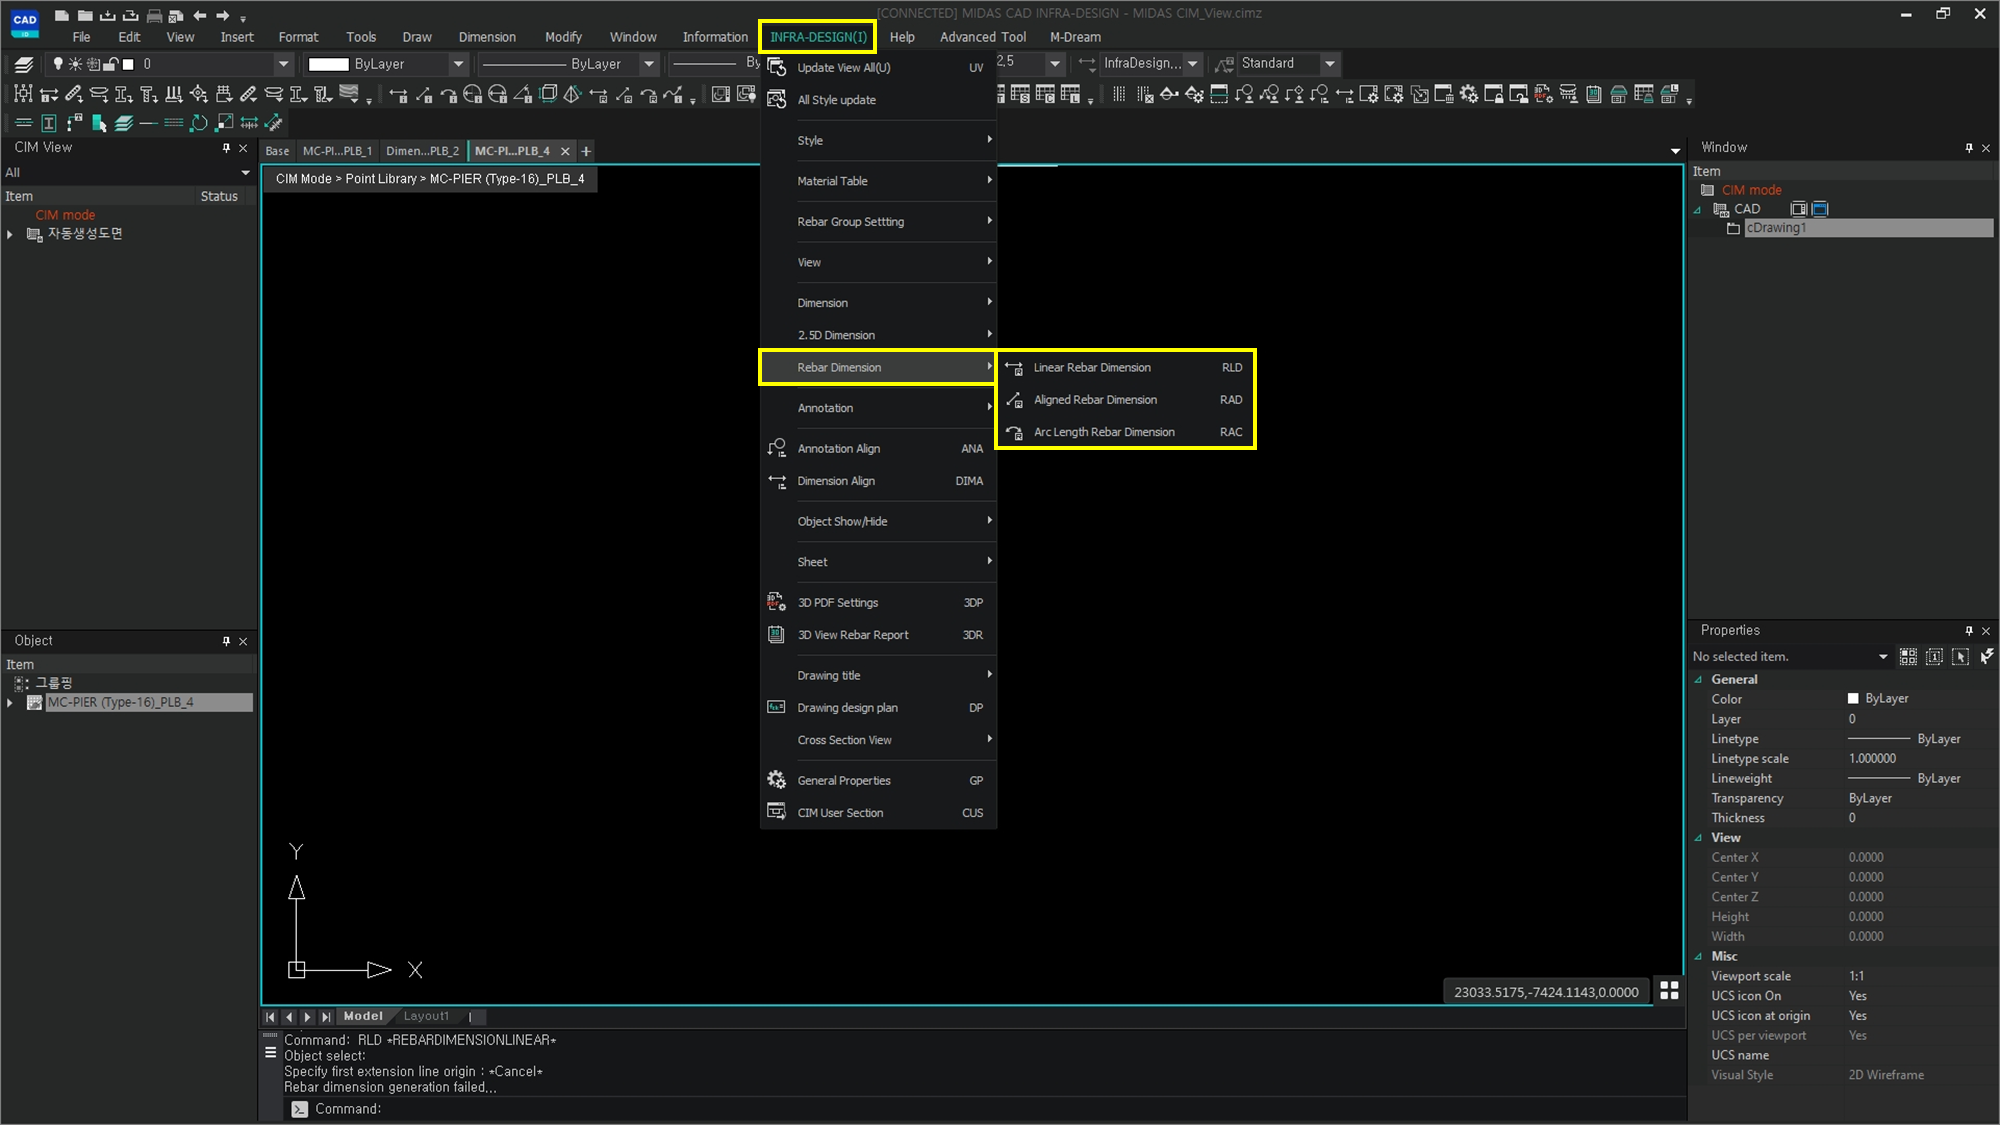
Task: Click the Redo arrow icon
Action: 223,15
